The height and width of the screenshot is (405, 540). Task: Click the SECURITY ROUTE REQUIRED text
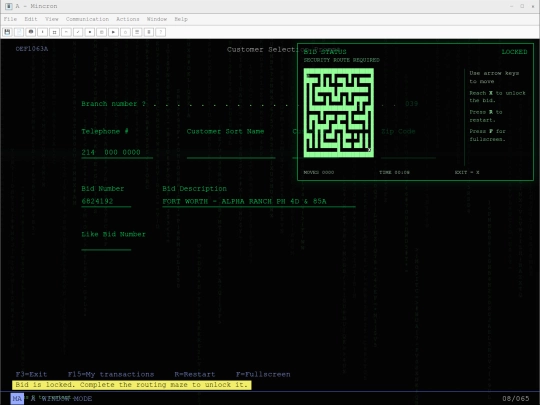pos(341,60)
